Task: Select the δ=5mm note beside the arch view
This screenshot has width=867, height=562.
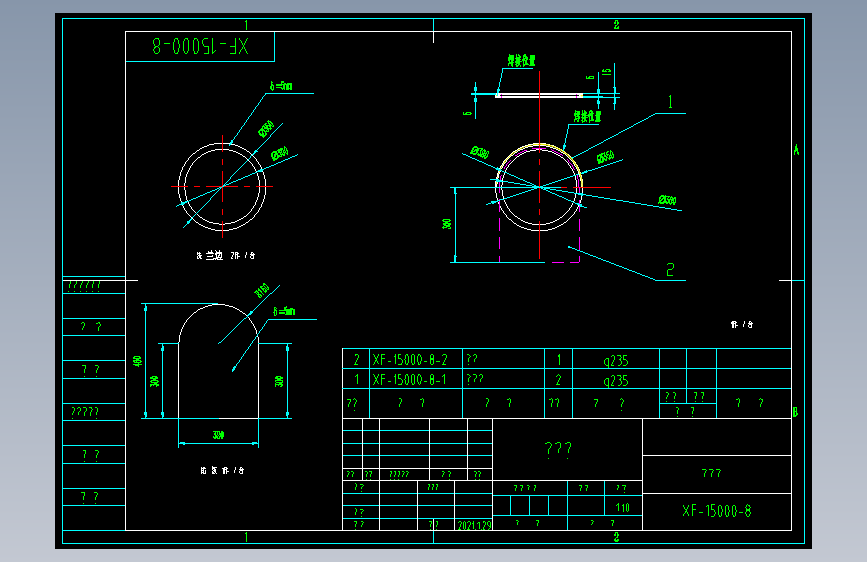Action: 284,311
